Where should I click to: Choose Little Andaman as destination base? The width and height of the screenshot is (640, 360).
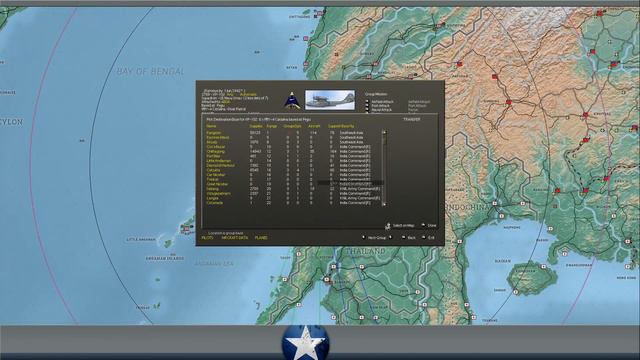tap(218, 161)
